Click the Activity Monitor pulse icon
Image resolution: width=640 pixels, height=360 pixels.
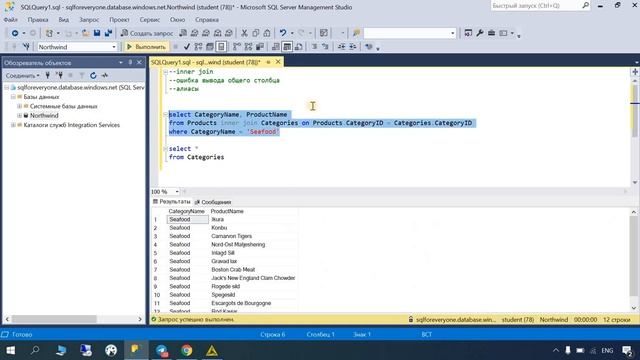[105, 76]
